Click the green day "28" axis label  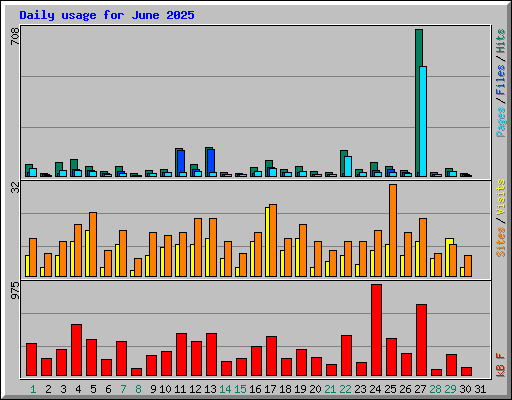pos(435,389)
